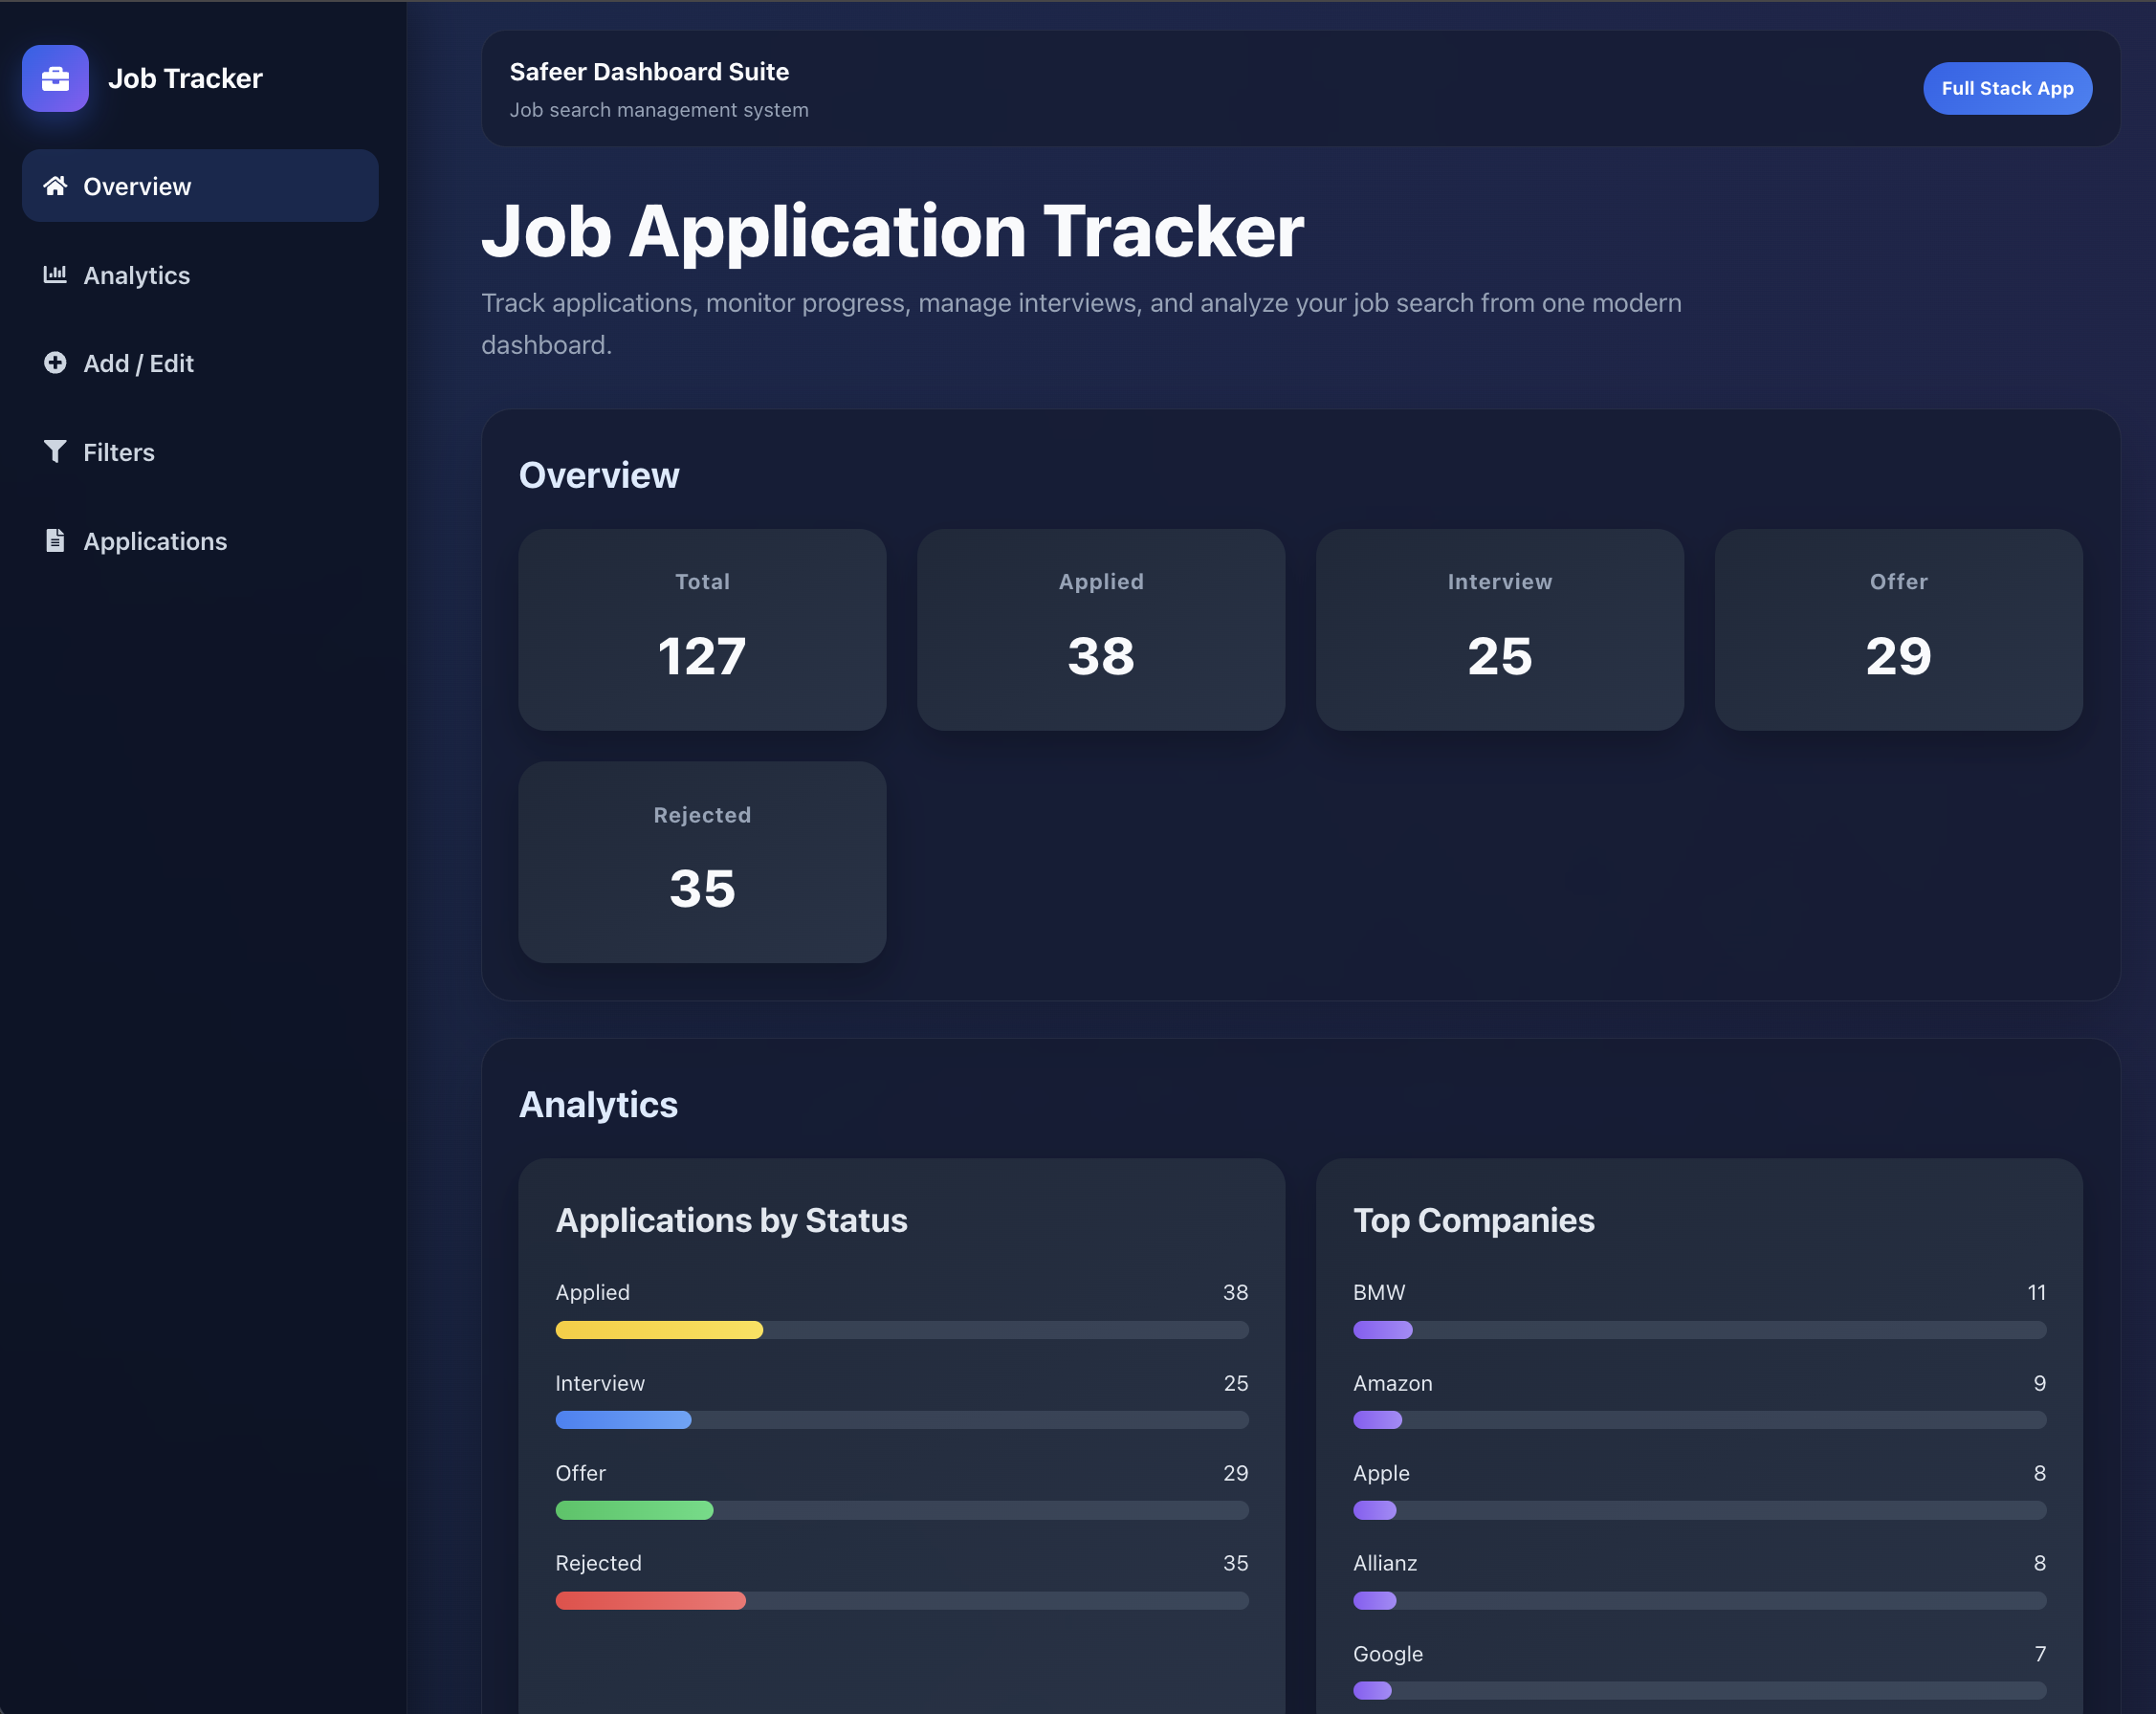The width and height of the screenshot is (2156, 1714).
Task: Click the Safeer Dashboard Suite heading
Action: [649, 72]
